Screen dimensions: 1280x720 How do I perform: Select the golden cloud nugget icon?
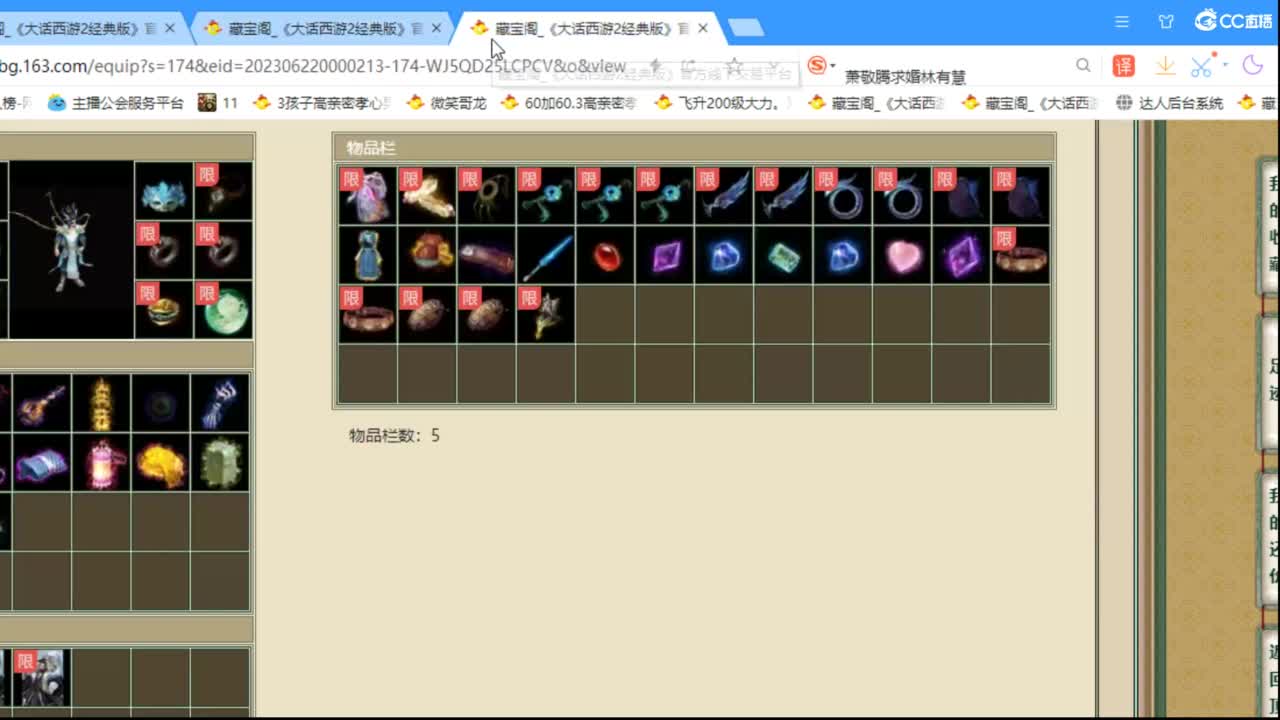click(160, 462)
